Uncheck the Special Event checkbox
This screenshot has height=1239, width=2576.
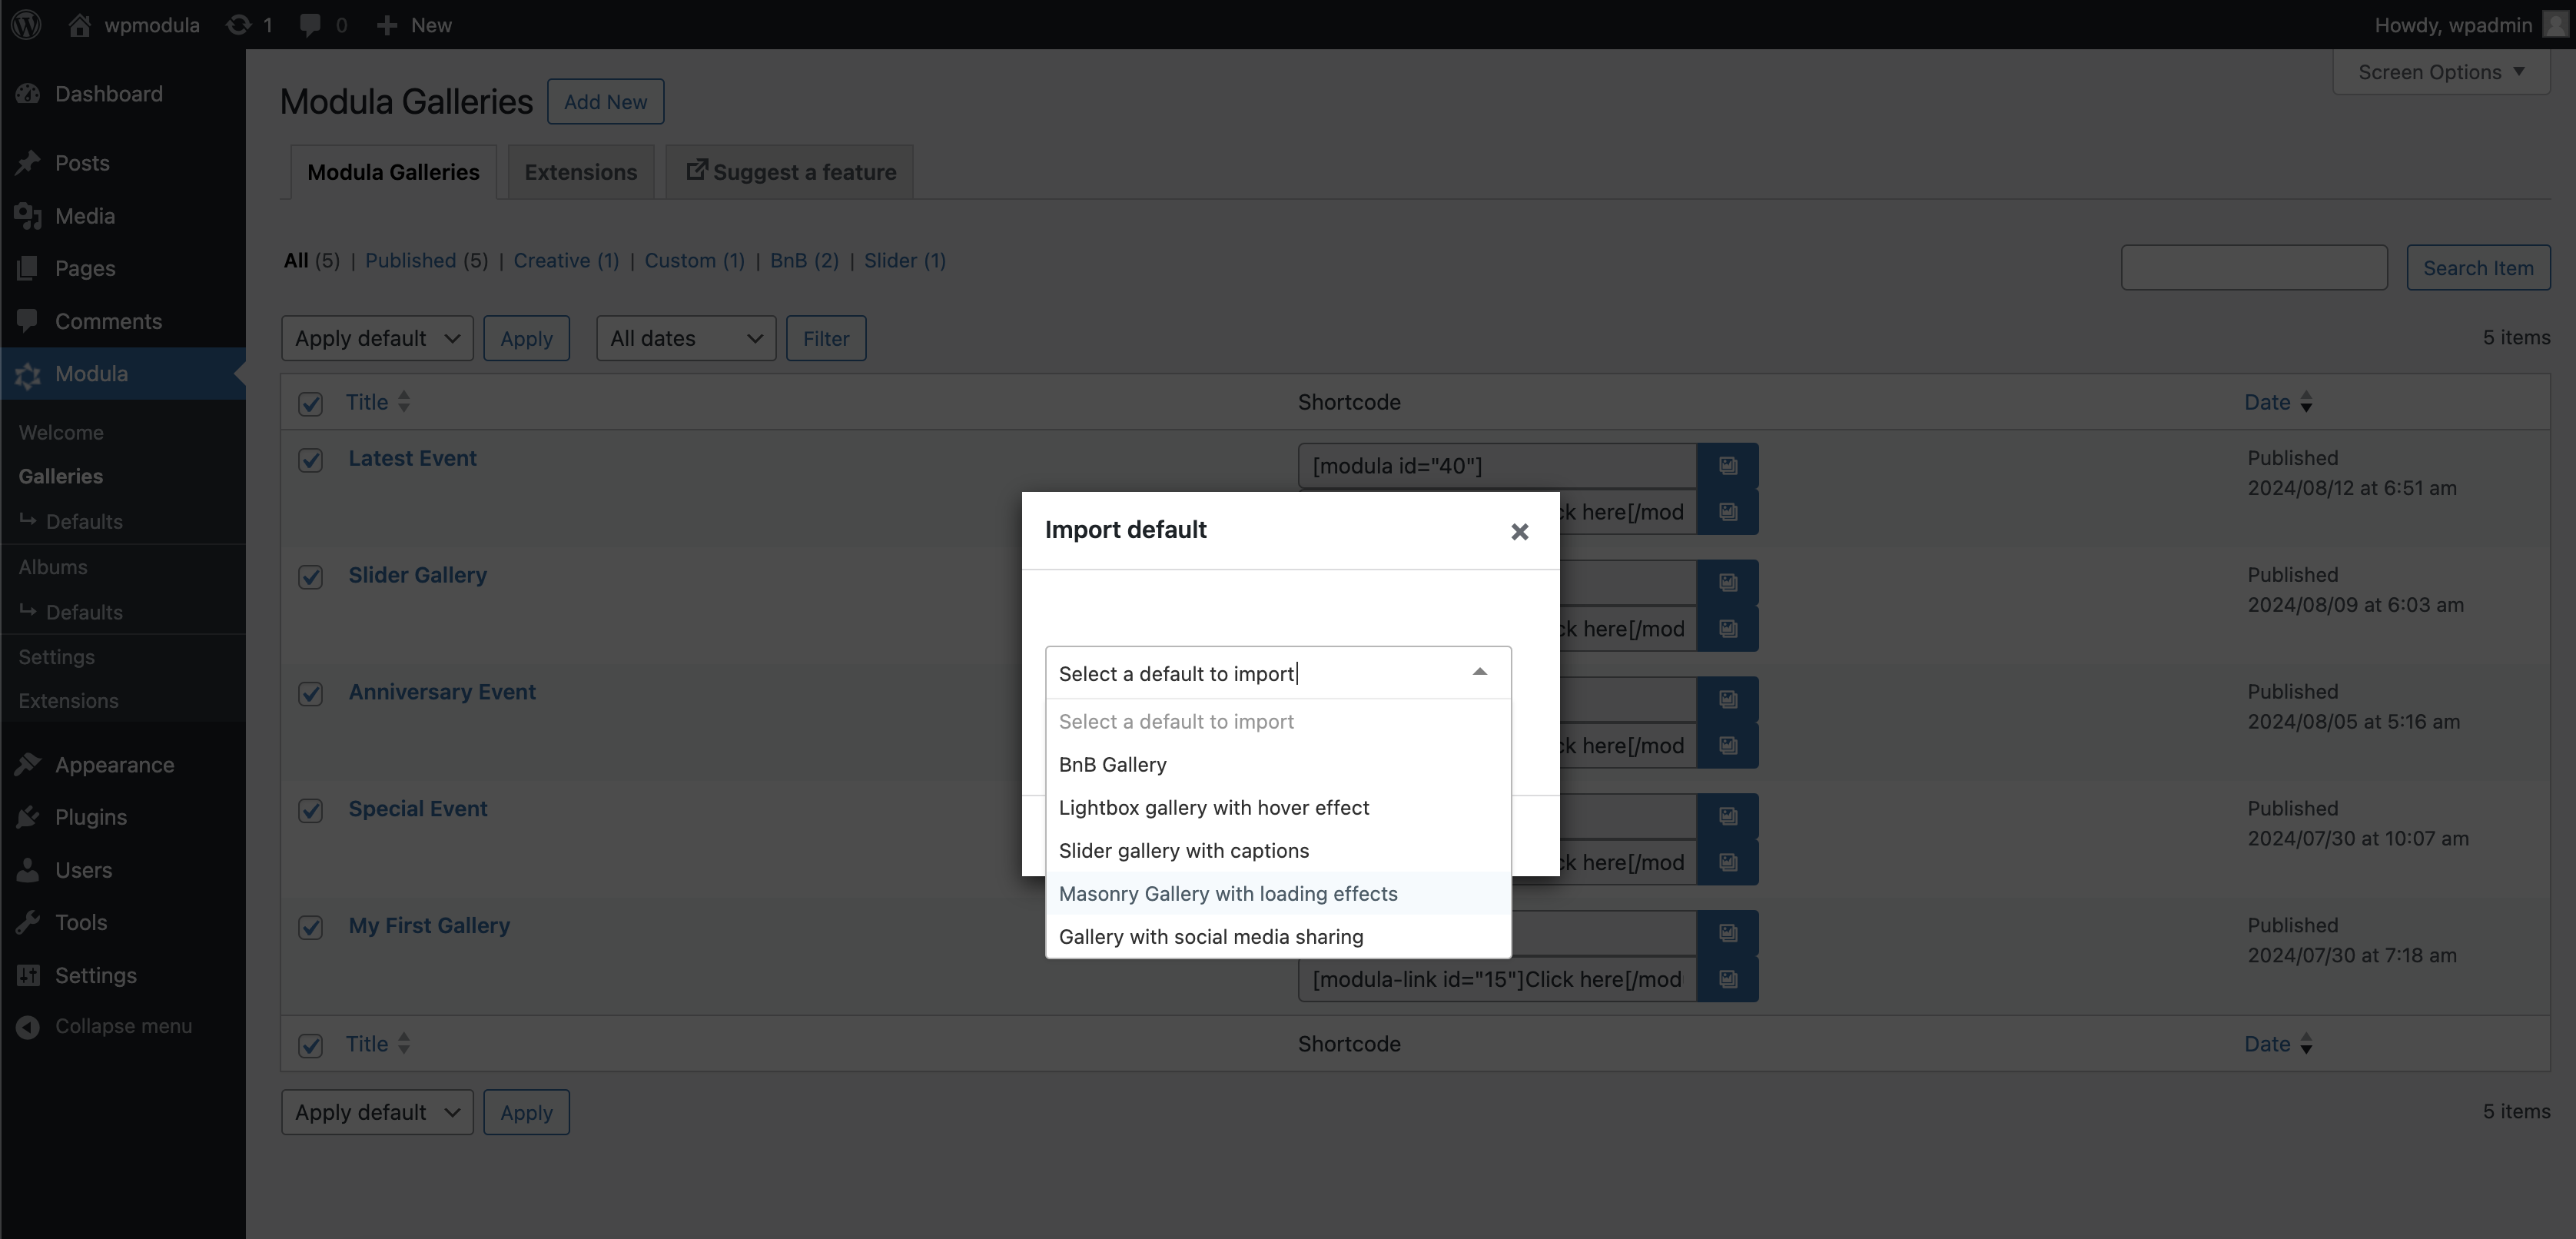[310, 810]
